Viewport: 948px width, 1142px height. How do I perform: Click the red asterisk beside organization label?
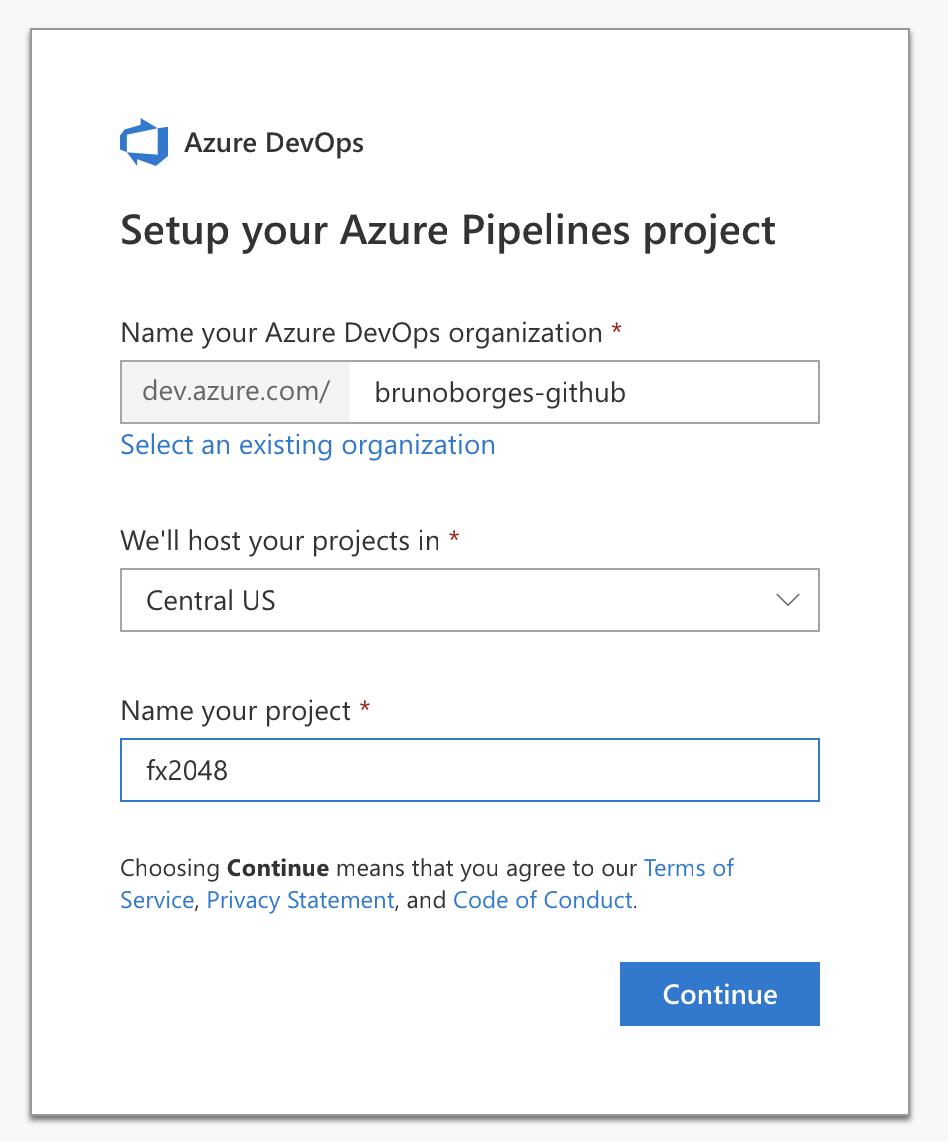616,330
